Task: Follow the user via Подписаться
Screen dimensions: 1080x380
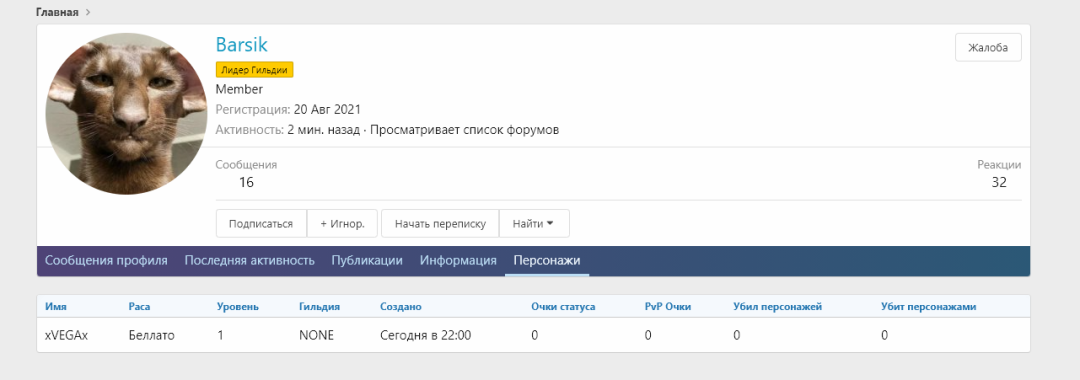Action: point(260,224)
